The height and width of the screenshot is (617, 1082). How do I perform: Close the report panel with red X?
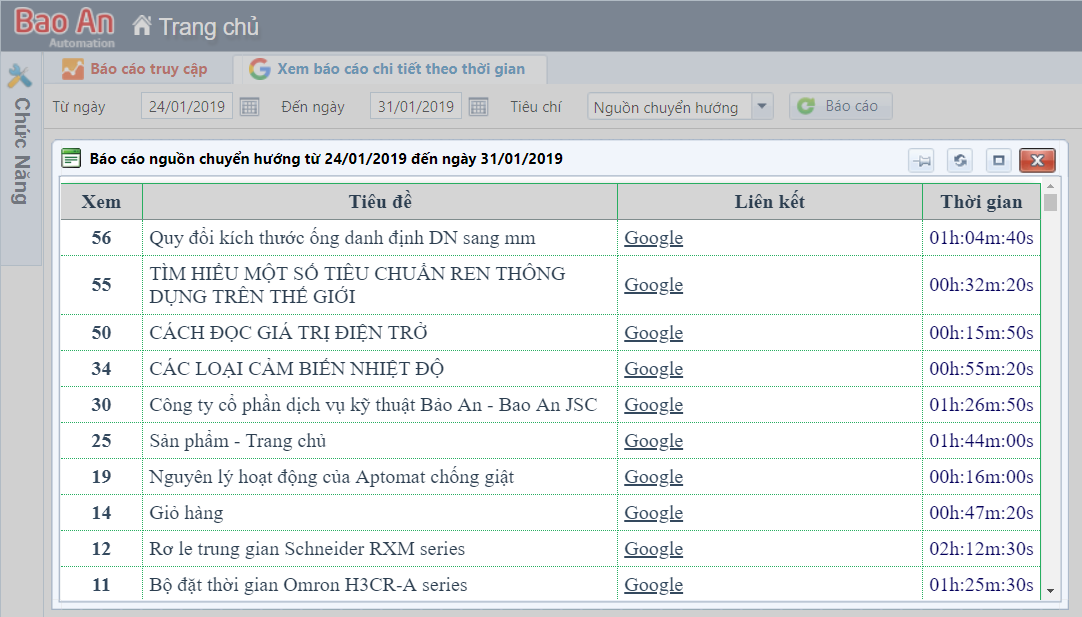click(1037, 160)
